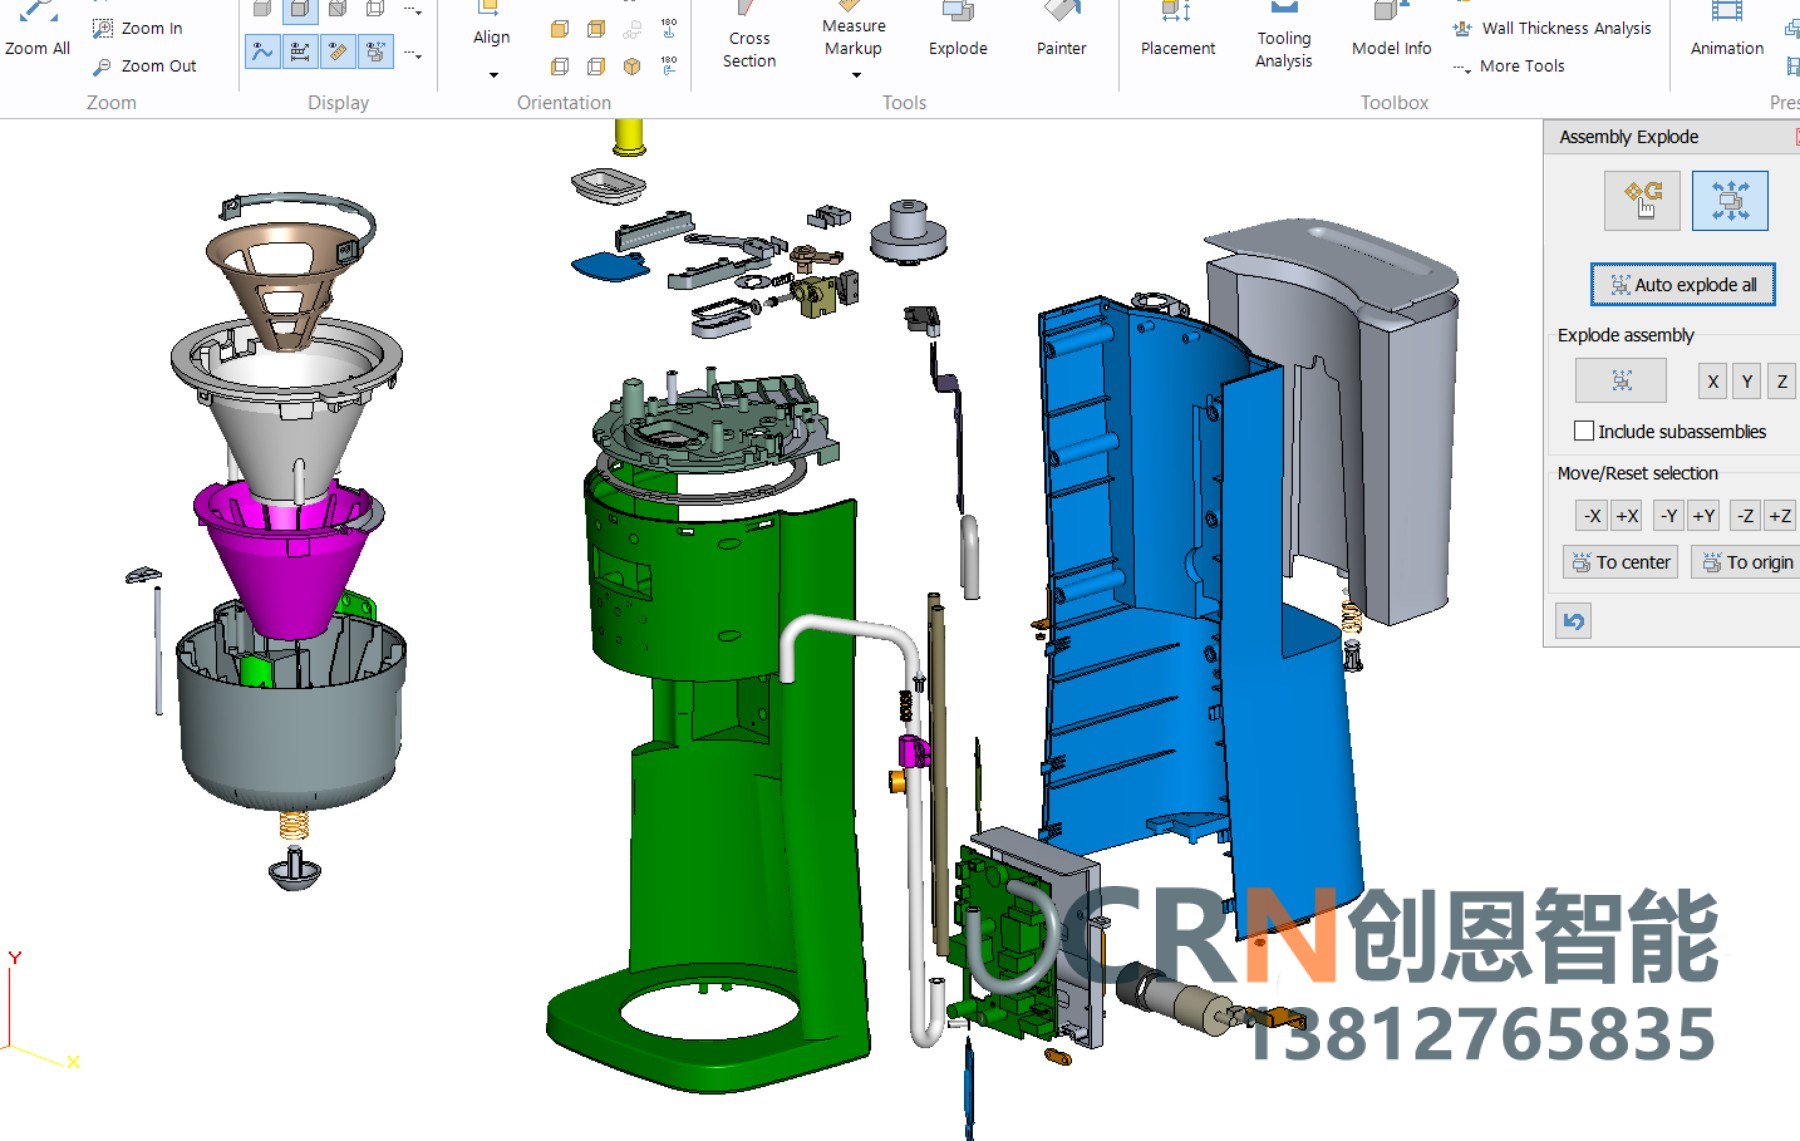The image size is (1800, 1141).
Task: Move selection in +Z direction
Action: [1780, 516]
